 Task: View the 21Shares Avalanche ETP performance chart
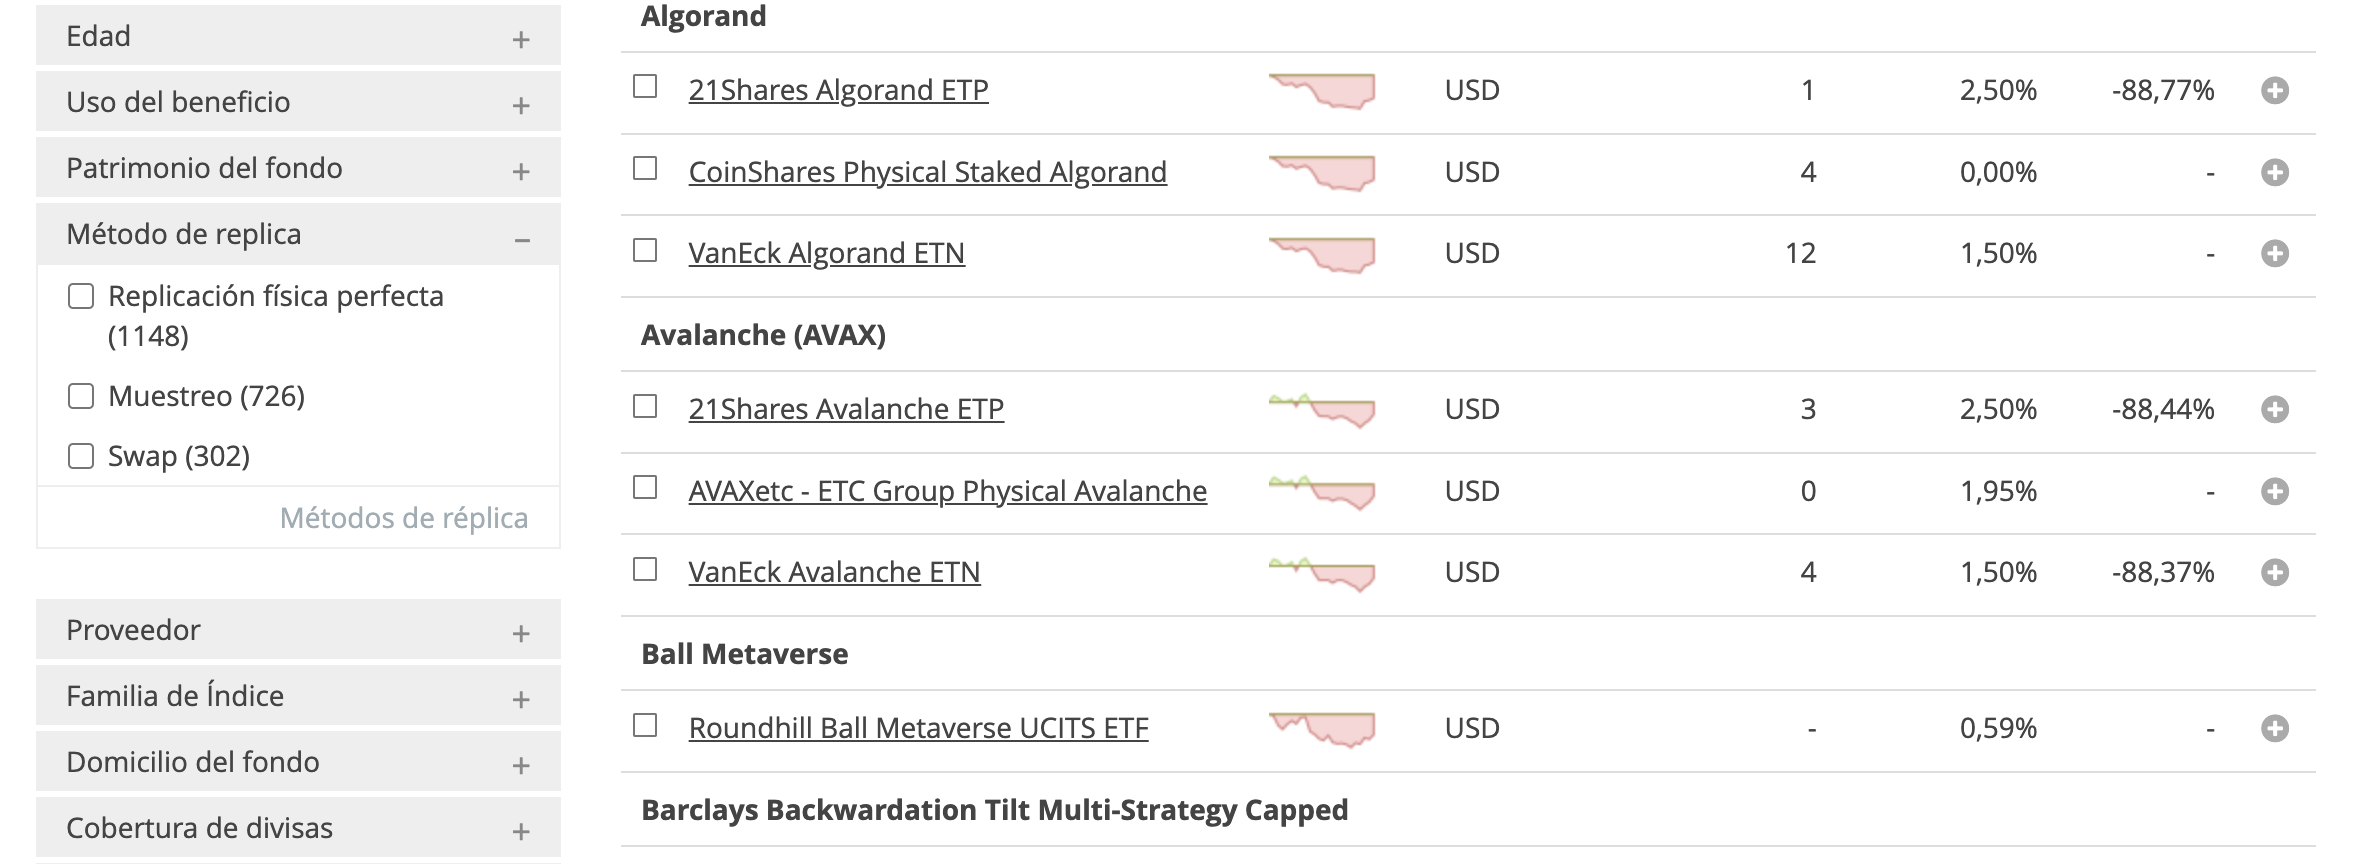pos(1322,410)
